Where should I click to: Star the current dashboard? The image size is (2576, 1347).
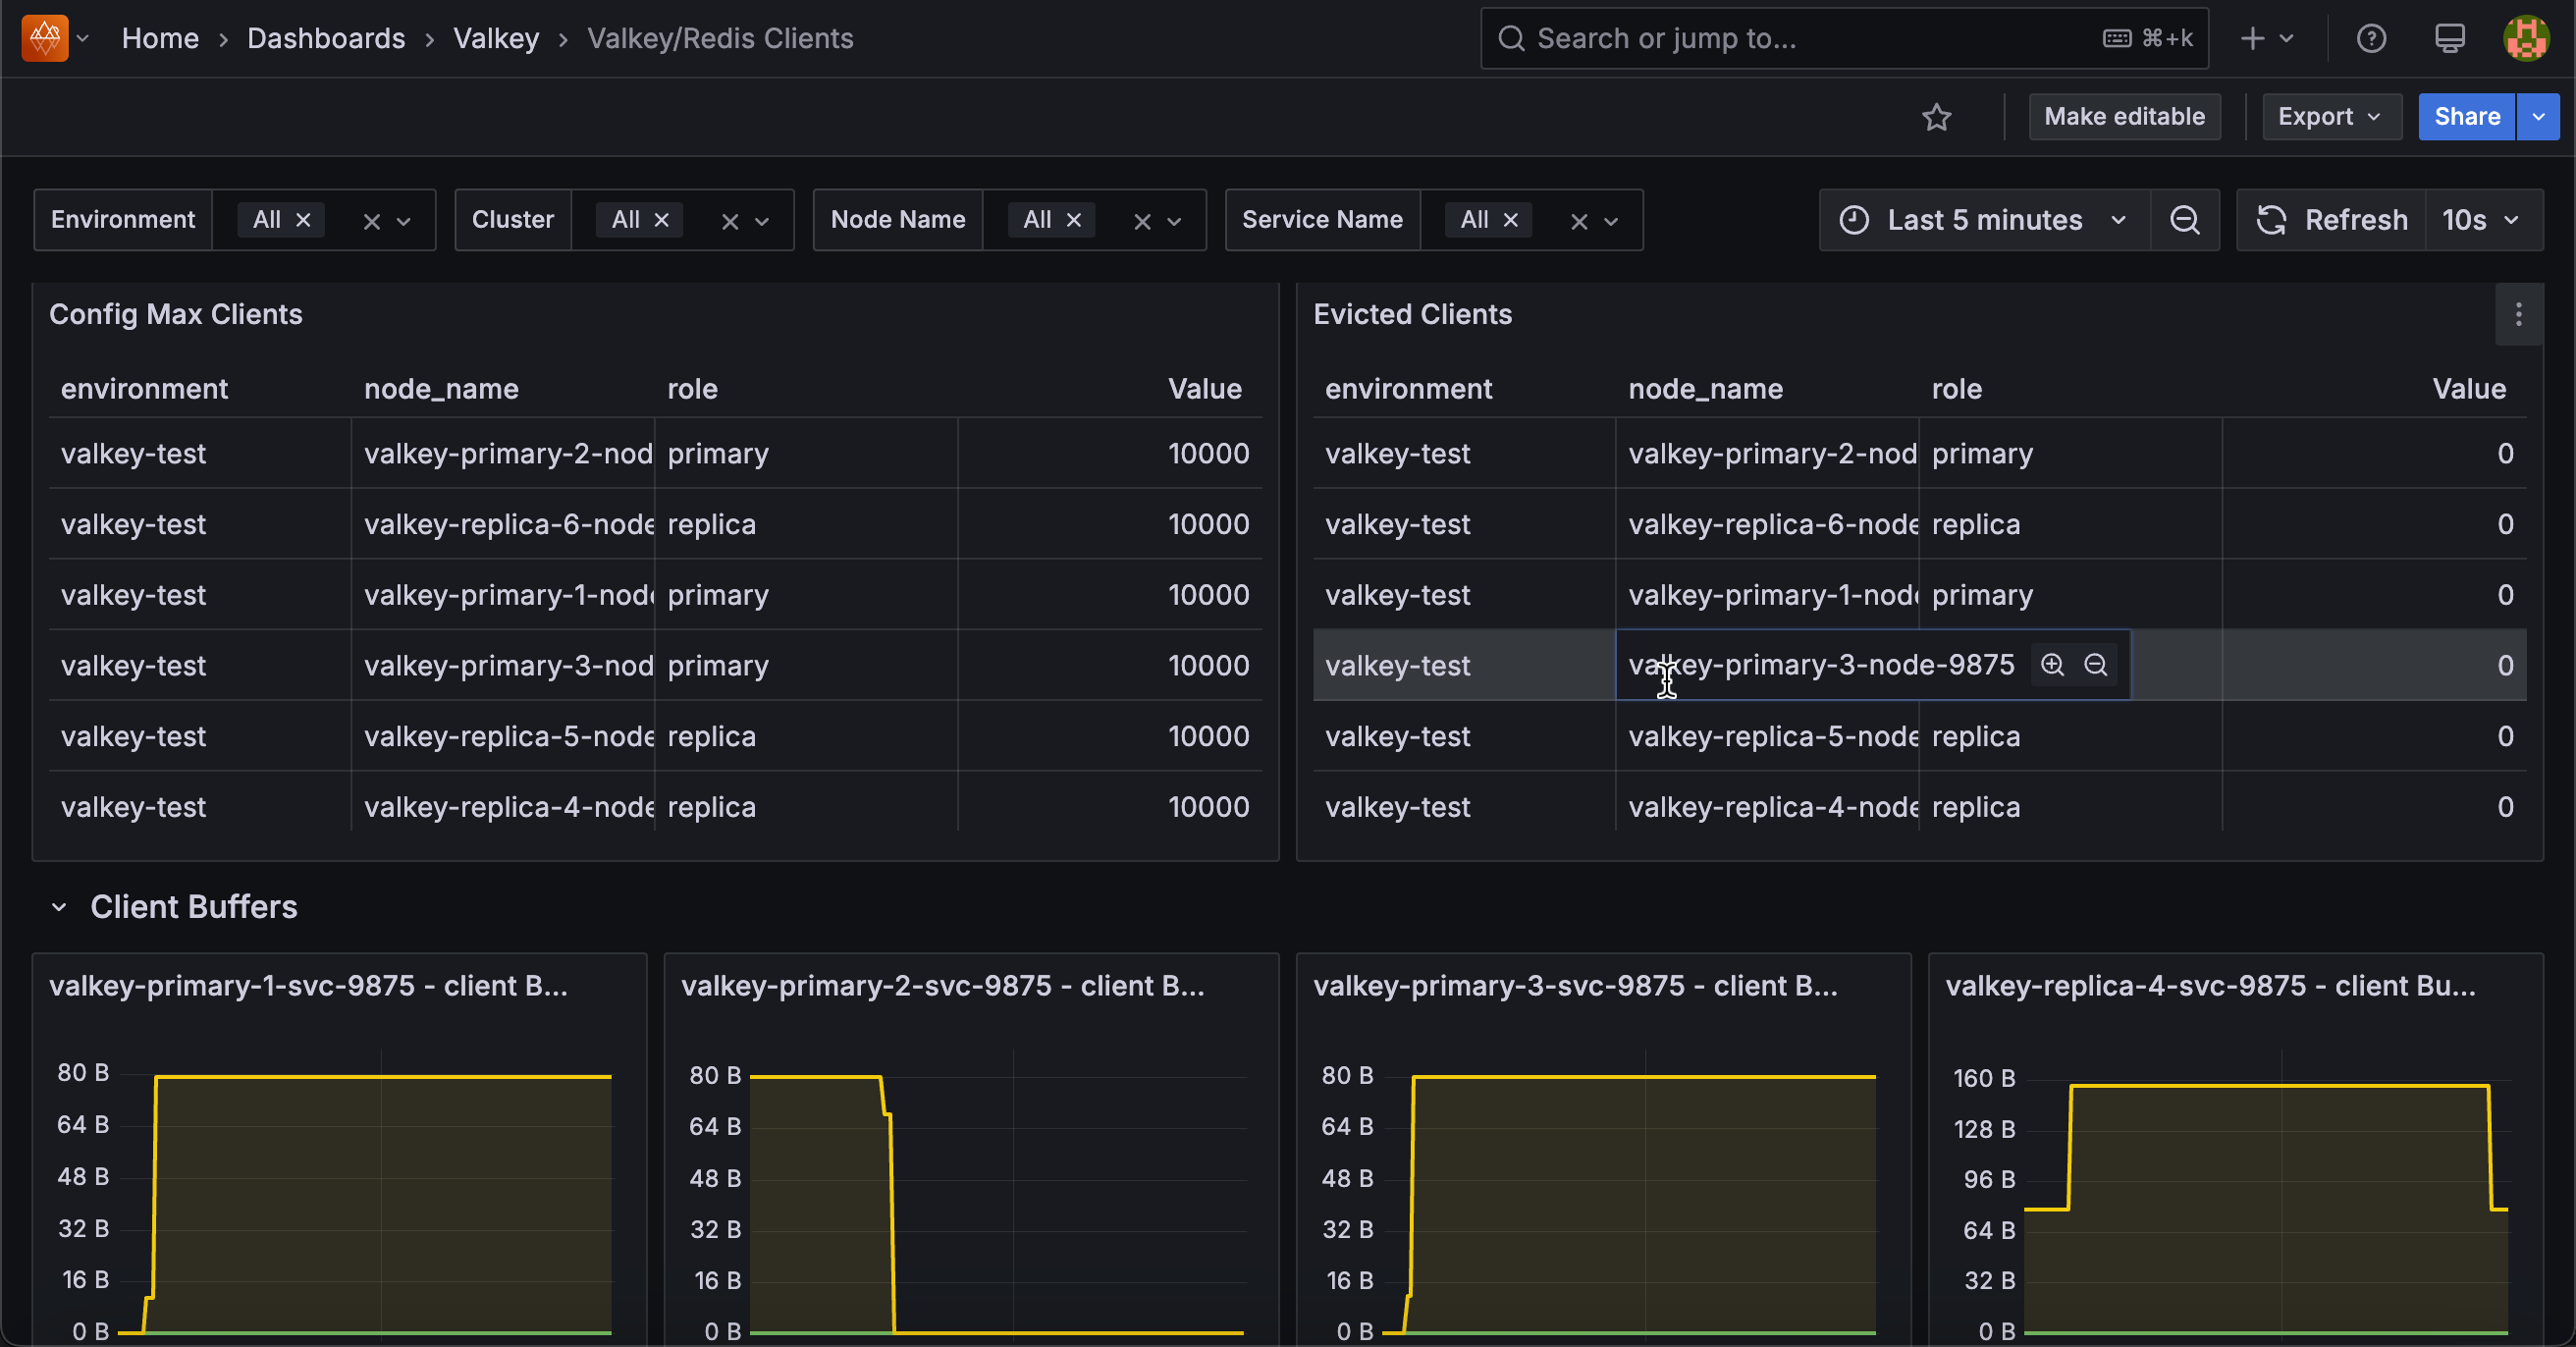pyautogui.click(x=1937, y=117)
